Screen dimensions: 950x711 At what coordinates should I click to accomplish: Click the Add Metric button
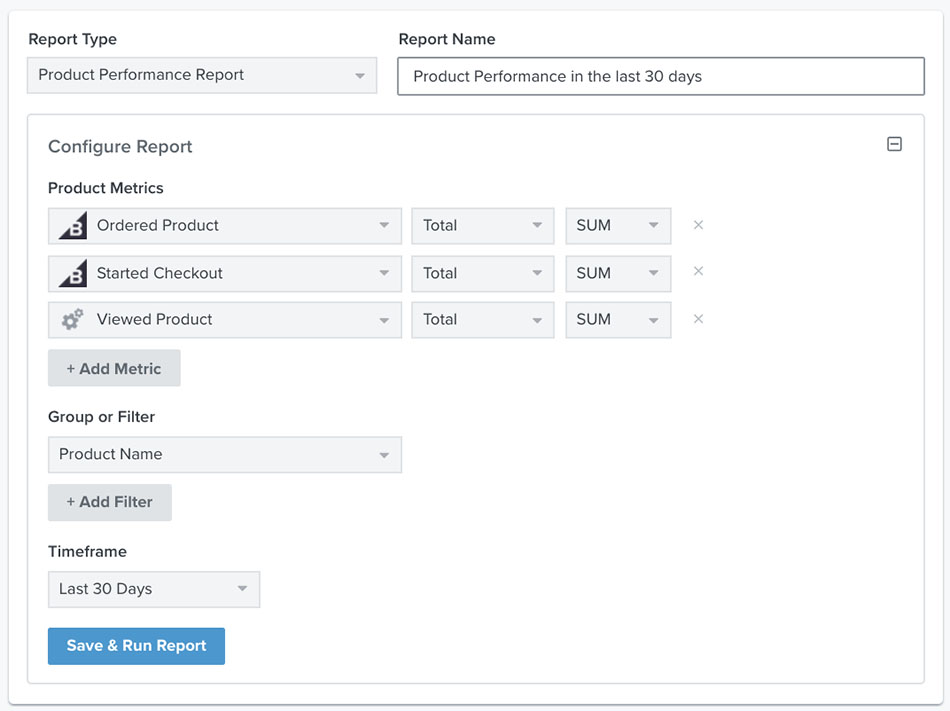click(114, 368)
